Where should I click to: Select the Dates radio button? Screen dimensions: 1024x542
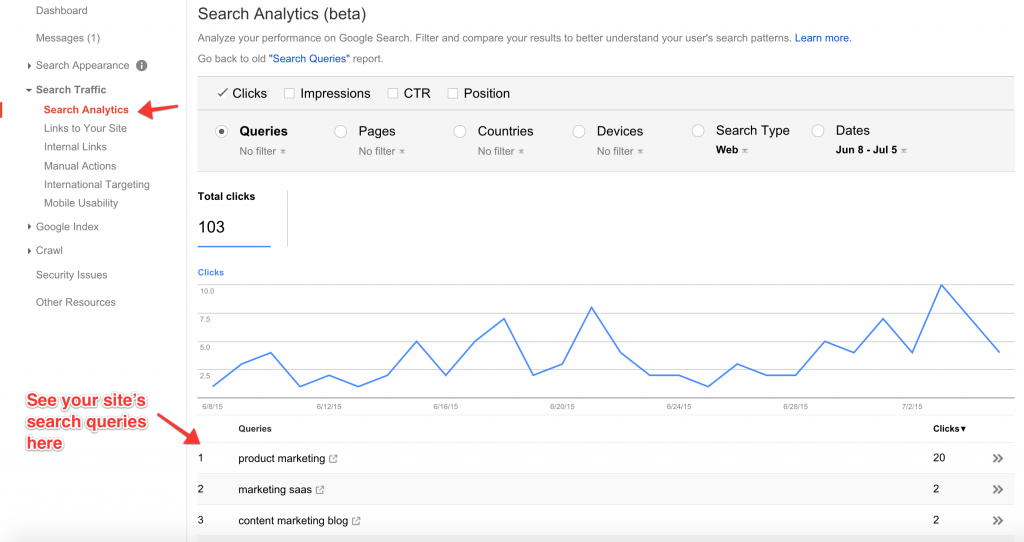[x=818, y=131]
